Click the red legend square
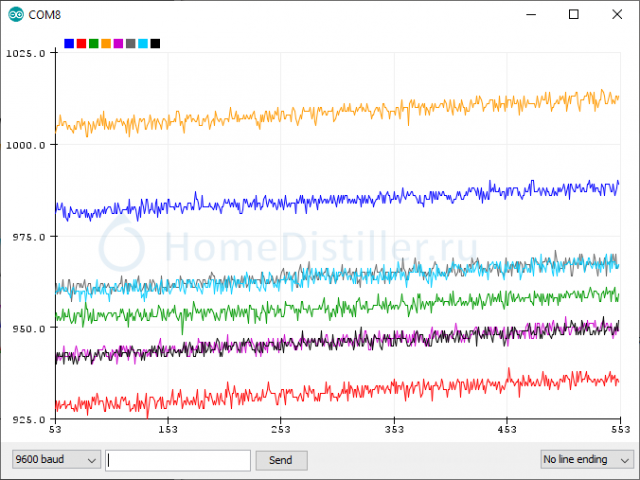The height and width of the screenshot is (480, 640). click(x=81, y=43)
